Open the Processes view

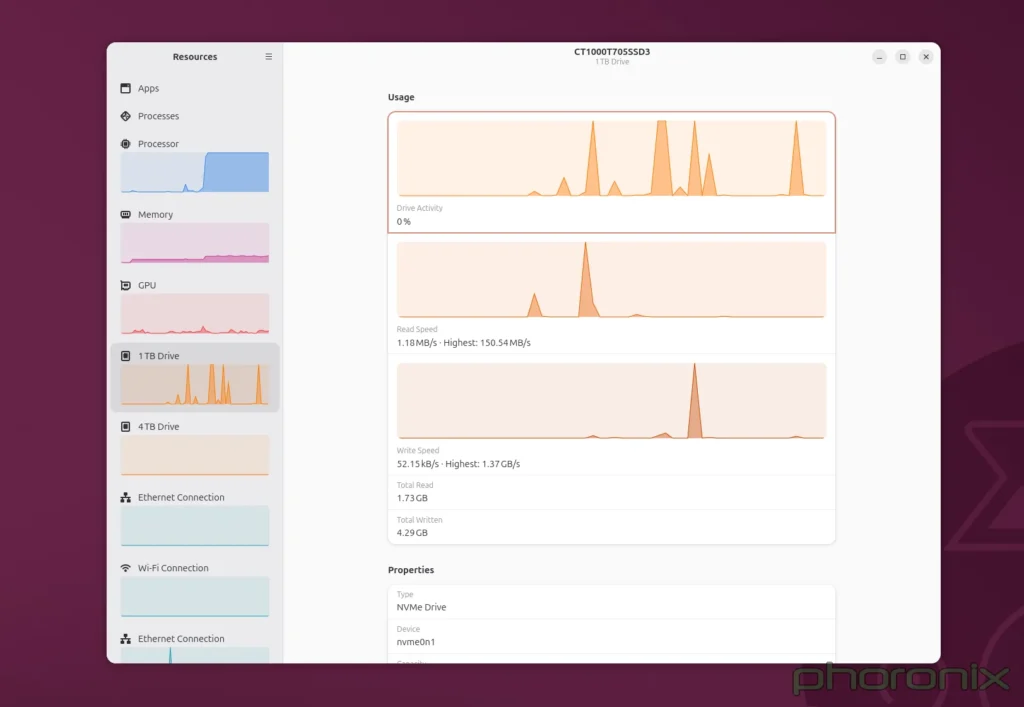[x=125, y=116]
